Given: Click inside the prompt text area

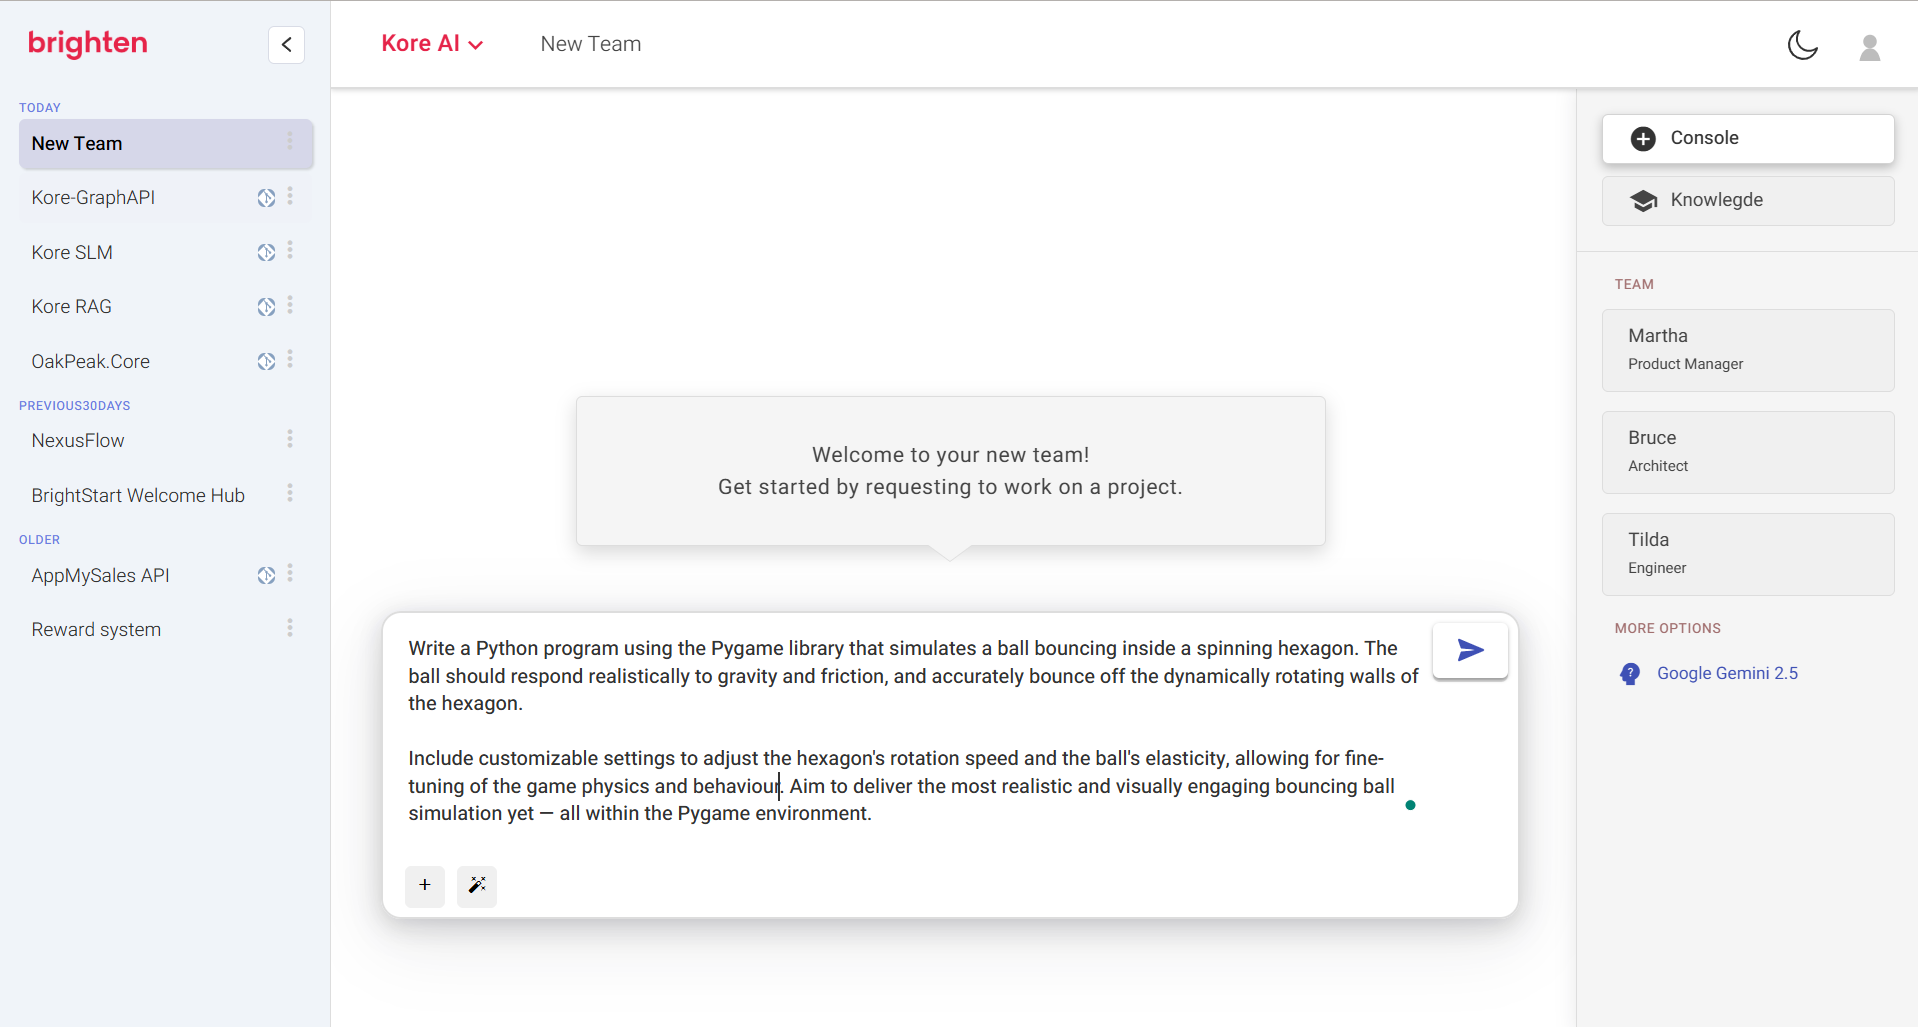Looking at the screenshot, I should (913, 731).
